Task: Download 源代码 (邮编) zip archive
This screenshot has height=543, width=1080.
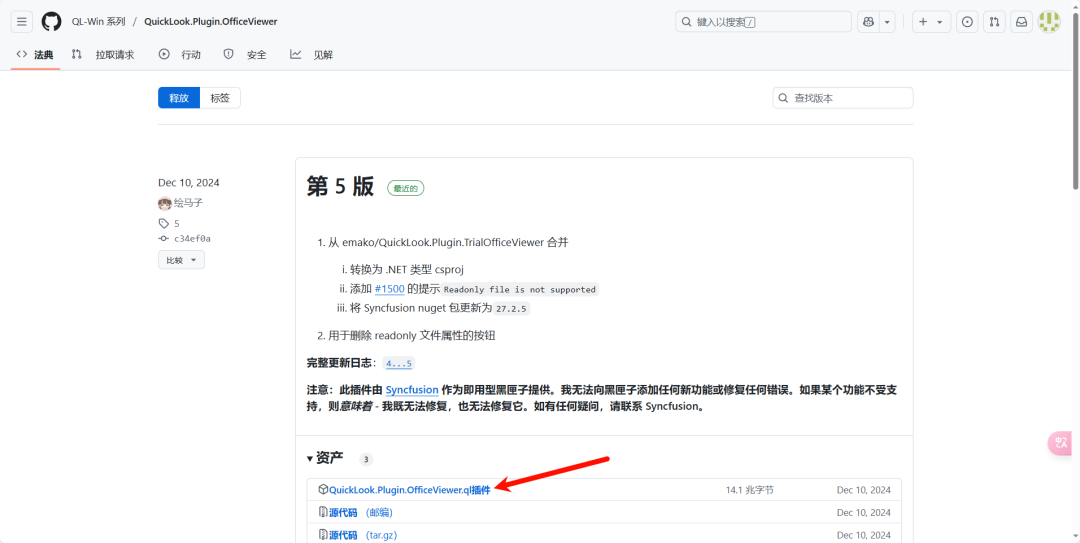Action: (361, 513)
